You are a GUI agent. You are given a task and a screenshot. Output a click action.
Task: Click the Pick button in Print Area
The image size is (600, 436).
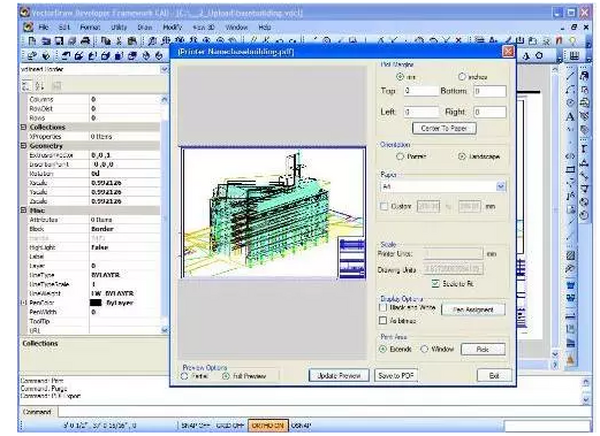pyautogui.click(x=483, y=349)
